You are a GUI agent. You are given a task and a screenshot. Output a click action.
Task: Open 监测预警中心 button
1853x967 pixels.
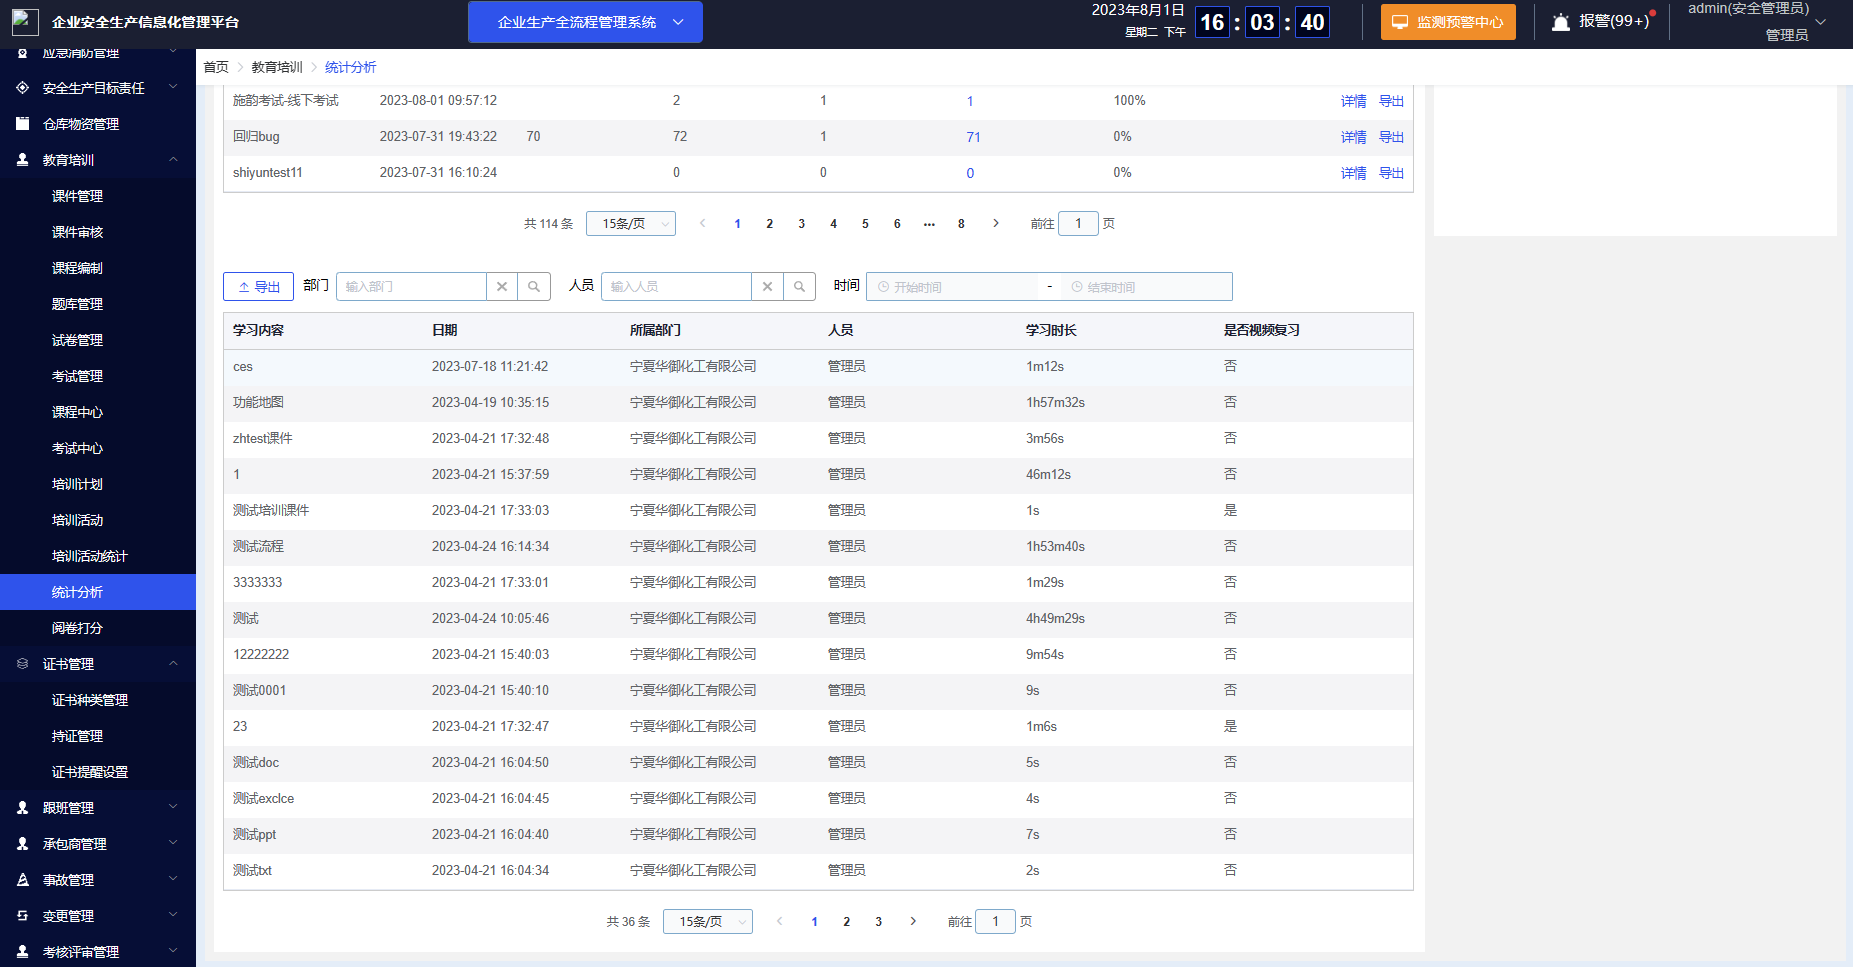pos(1448,22)
